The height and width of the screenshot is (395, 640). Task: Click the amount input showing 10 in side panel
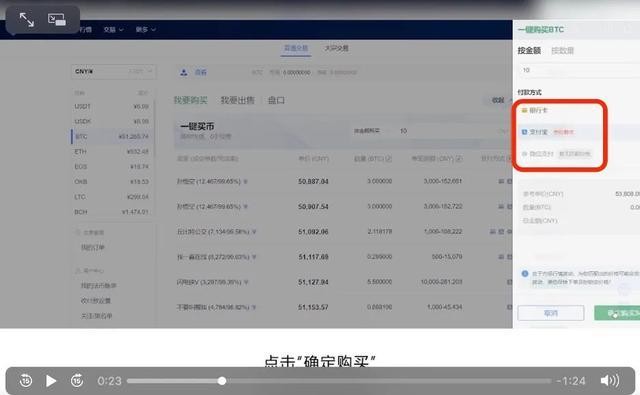[x=579, y=70]
